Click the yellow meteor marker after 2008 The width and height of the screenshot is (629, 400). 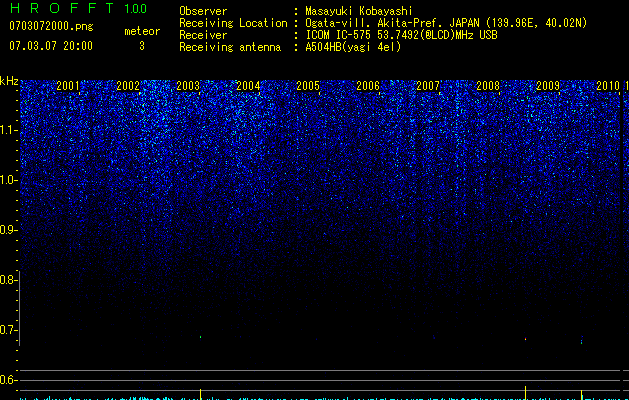(525, 393)
